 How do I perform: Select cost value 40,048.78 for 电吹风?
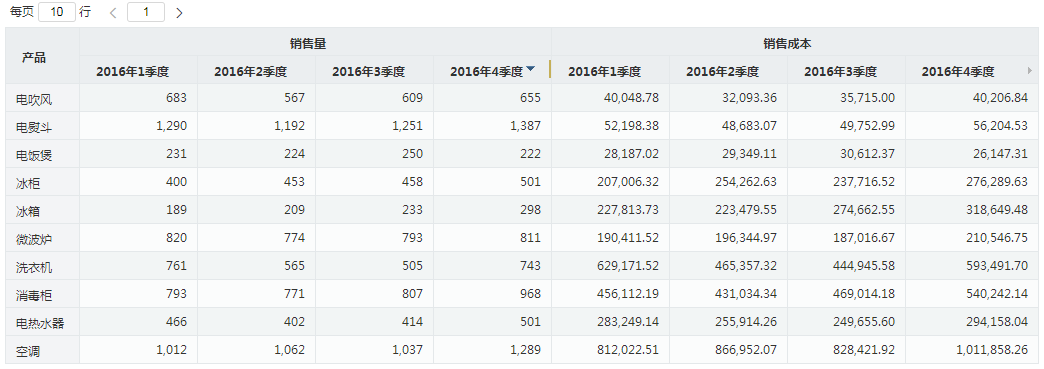[631, 98]
